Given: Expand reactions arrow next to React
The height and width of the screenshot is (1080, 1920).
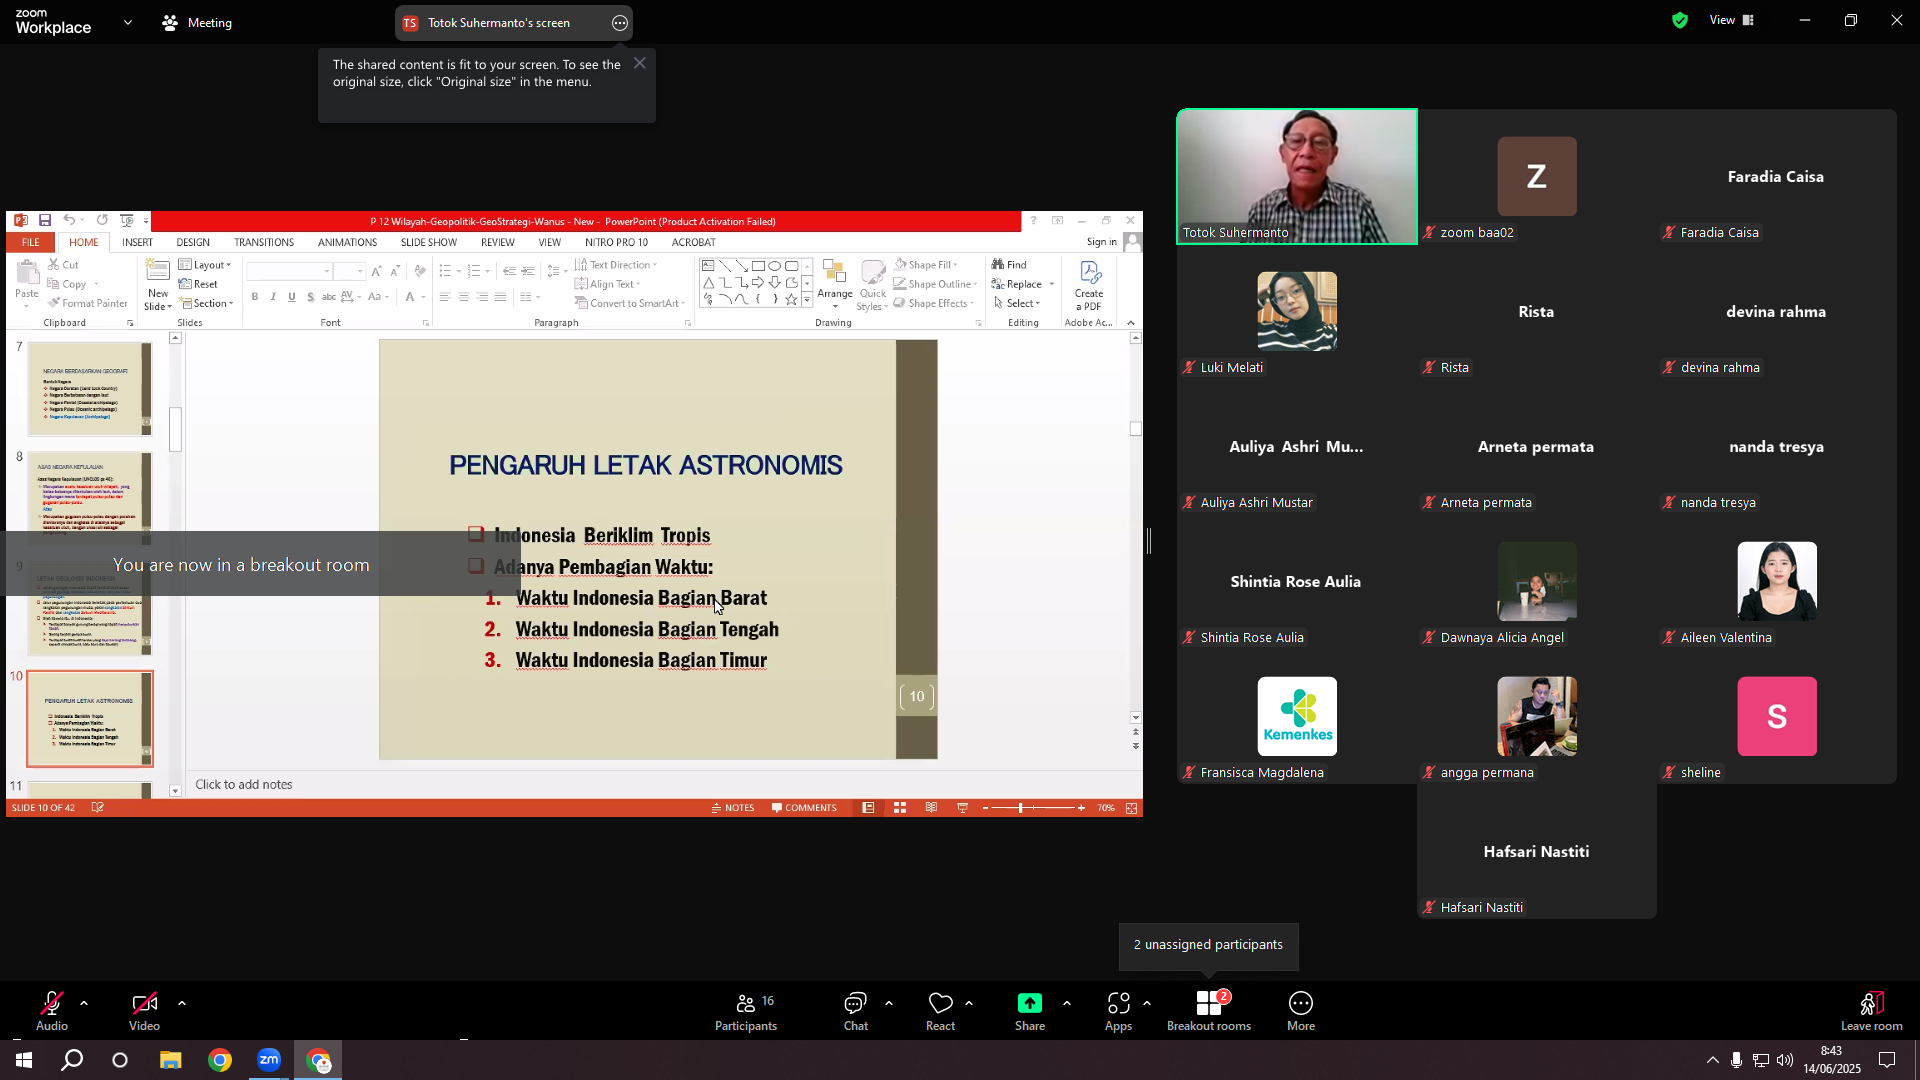Looking at the screenshot, I should click(969, 1003).
